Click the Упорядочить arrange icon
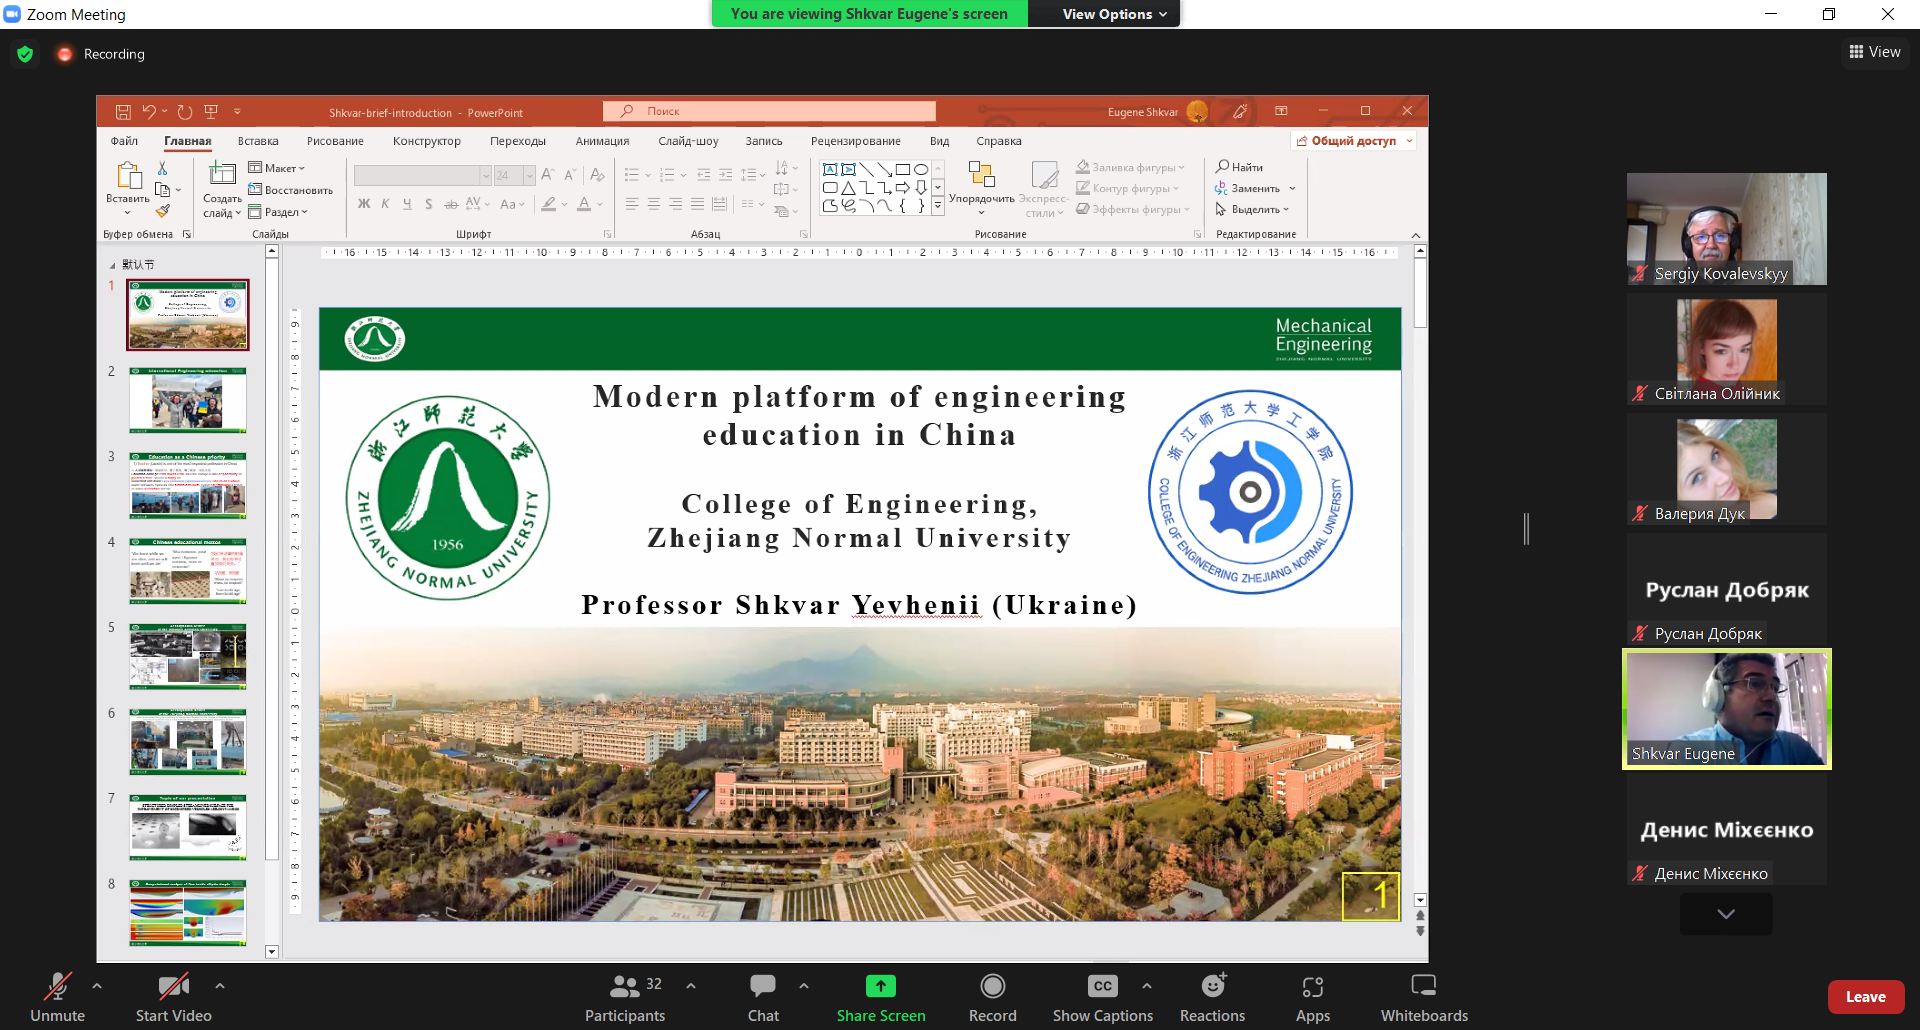The height and width of the screenshot is (1030, 1920). (981, 176)
